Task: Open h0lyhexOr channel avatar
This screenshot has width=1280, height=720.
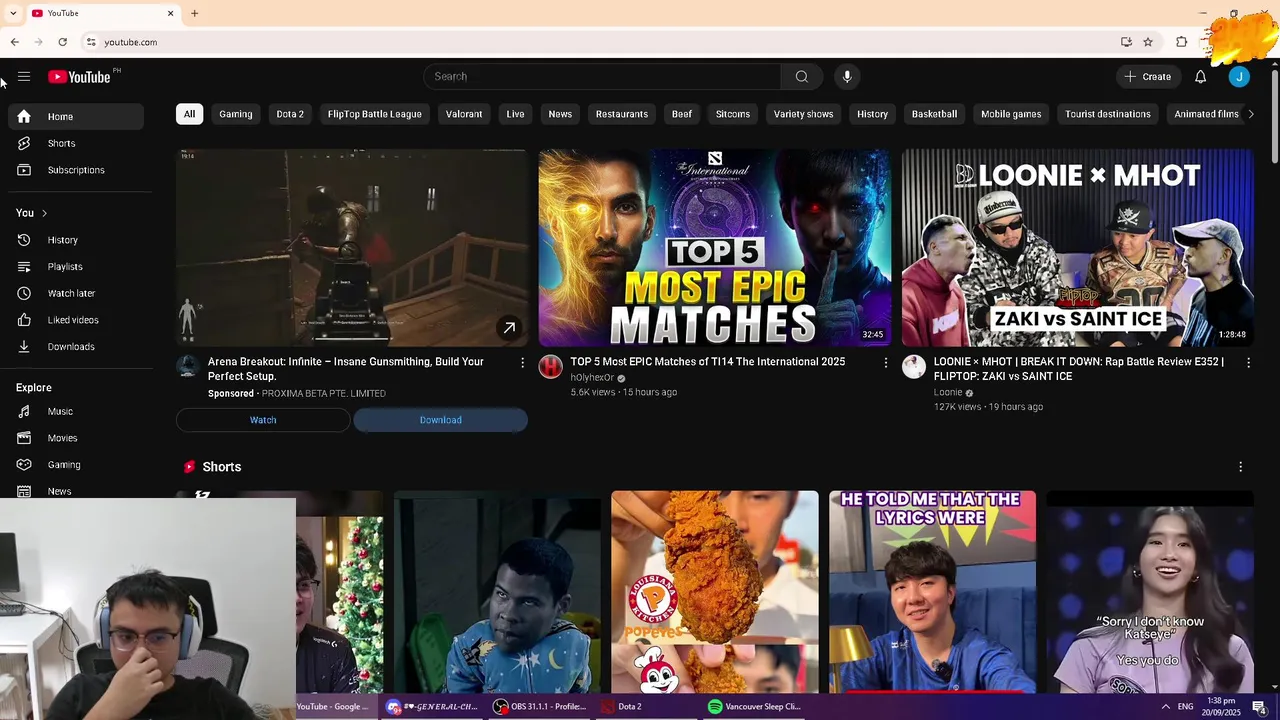Action: [x=551, y=367]
